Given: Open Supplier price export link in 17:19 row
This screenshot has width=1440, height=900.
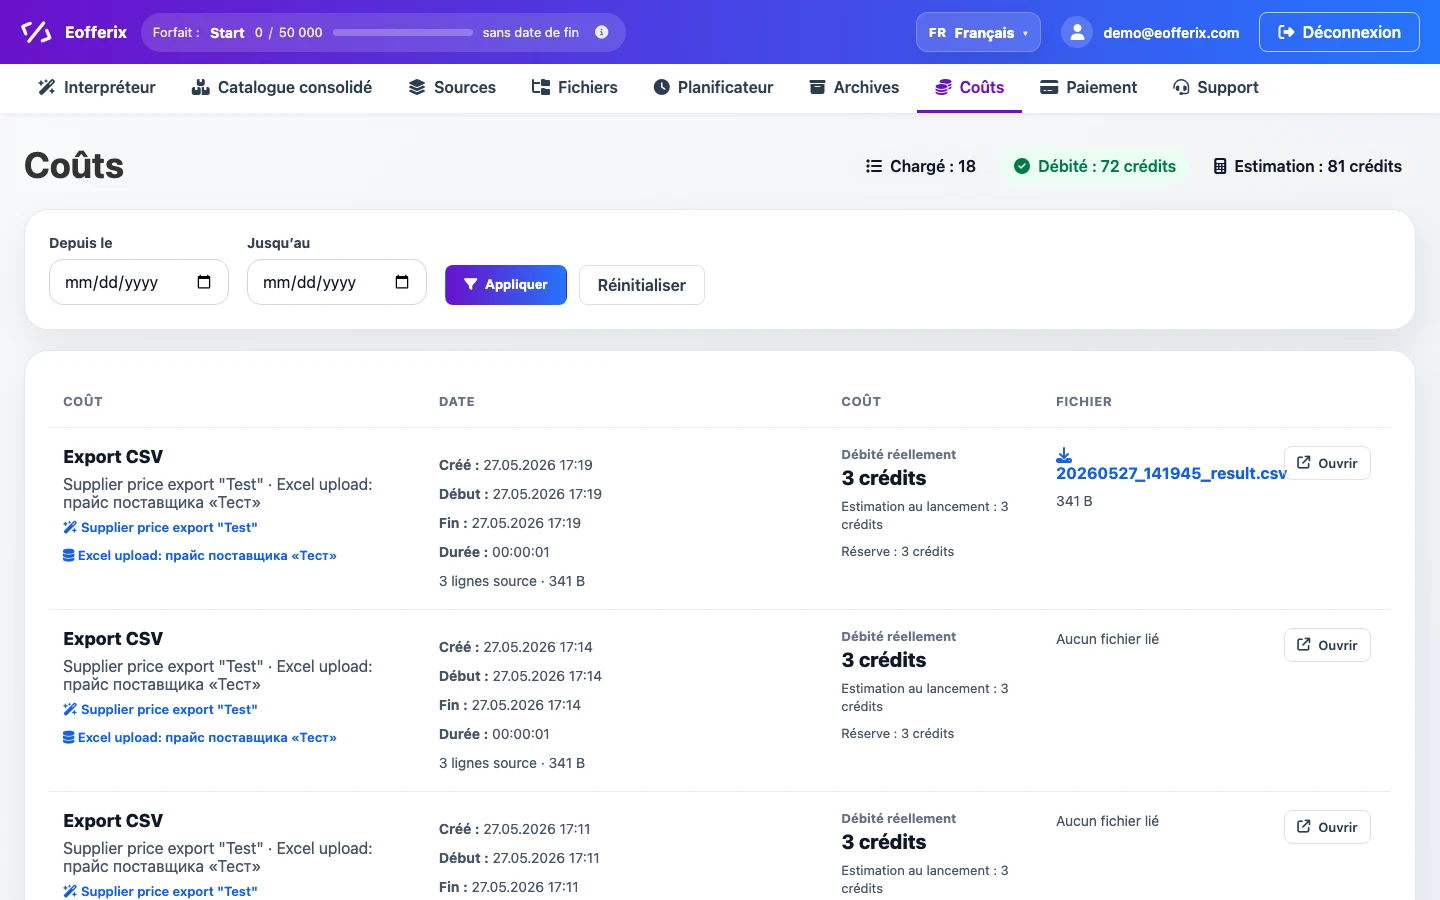Looking at the screenshot, I should coord(160,527).
